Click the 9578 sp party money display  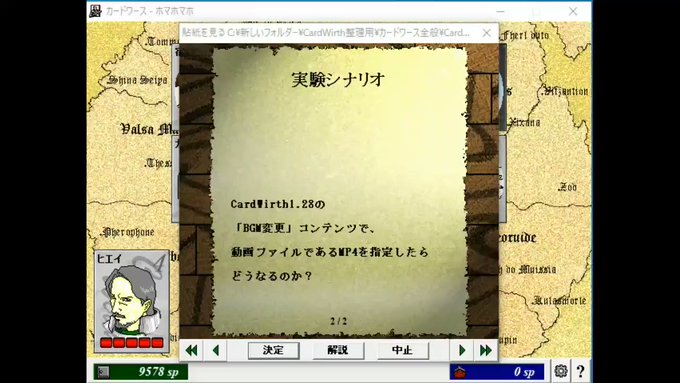pos(141,372)
